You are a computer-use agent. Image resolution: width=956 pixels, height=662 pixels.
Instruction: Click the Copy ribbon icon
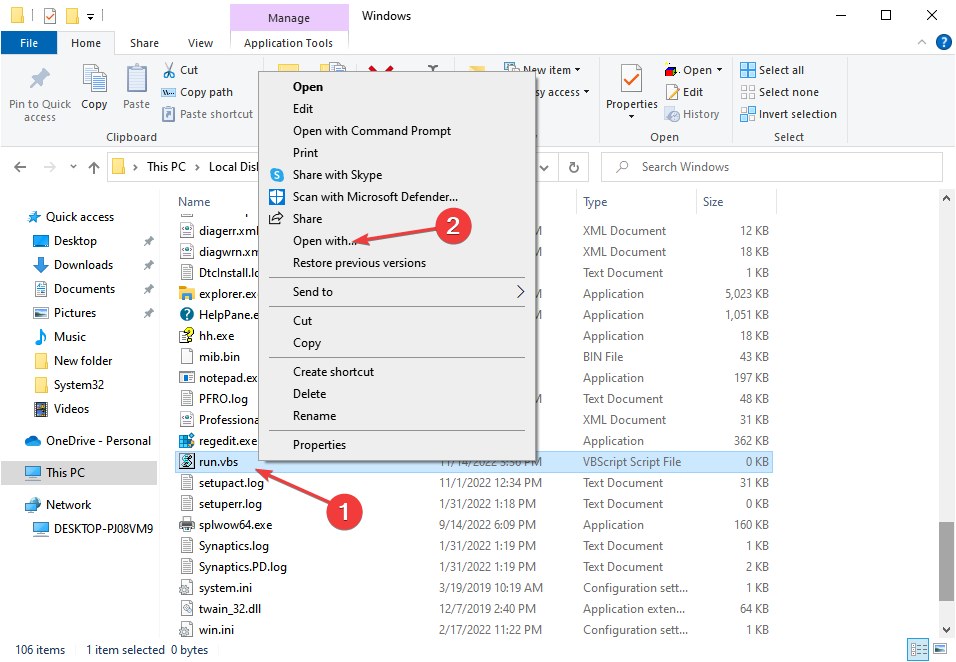click(95, 79)
